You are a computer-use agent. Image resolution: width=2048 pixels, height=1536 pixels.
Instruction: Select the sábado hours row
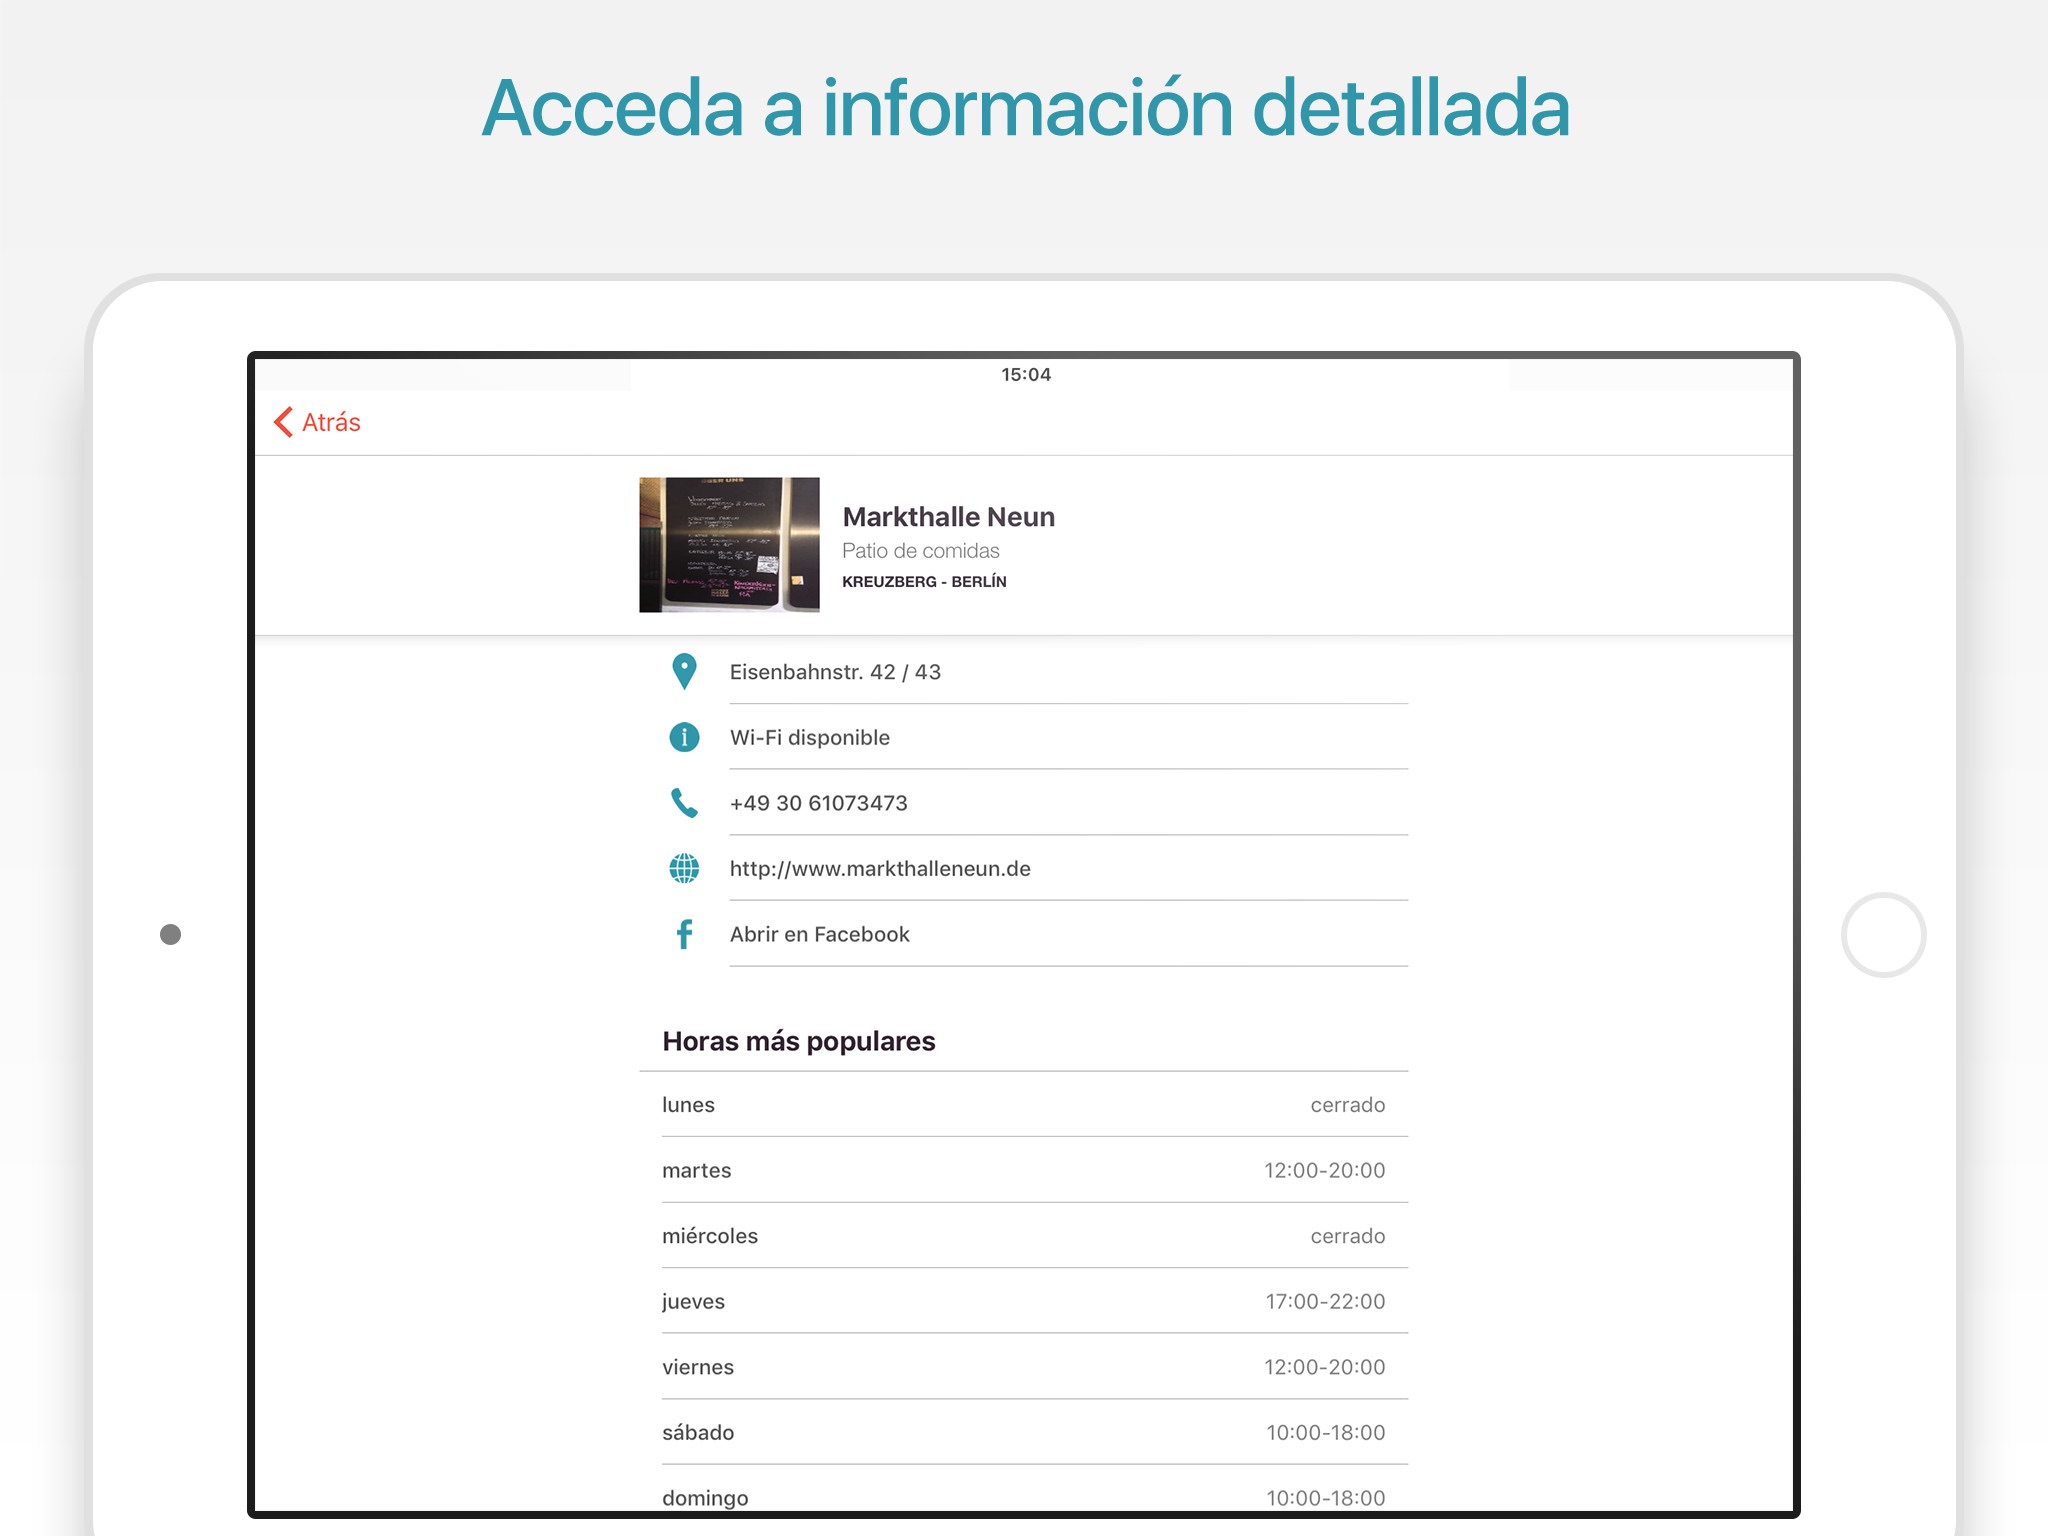pyautogui.click(x=1023, y=1432)
